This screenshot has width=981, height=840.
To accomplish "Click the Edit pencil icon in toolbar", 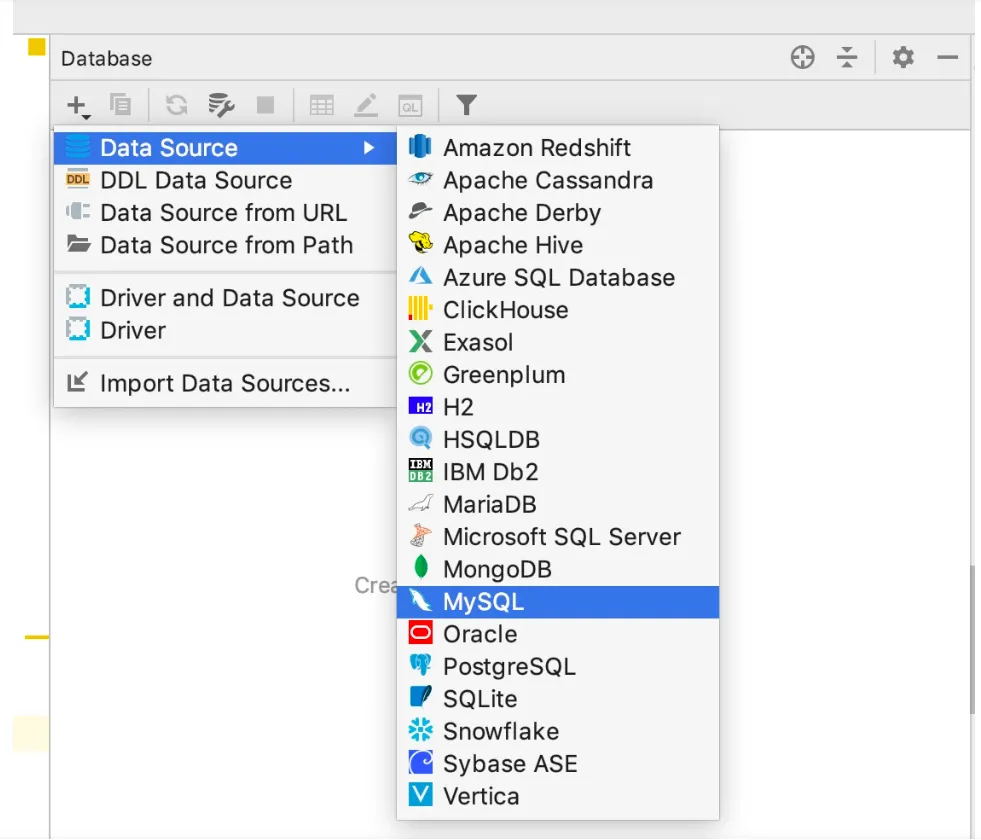I will 366,104.
